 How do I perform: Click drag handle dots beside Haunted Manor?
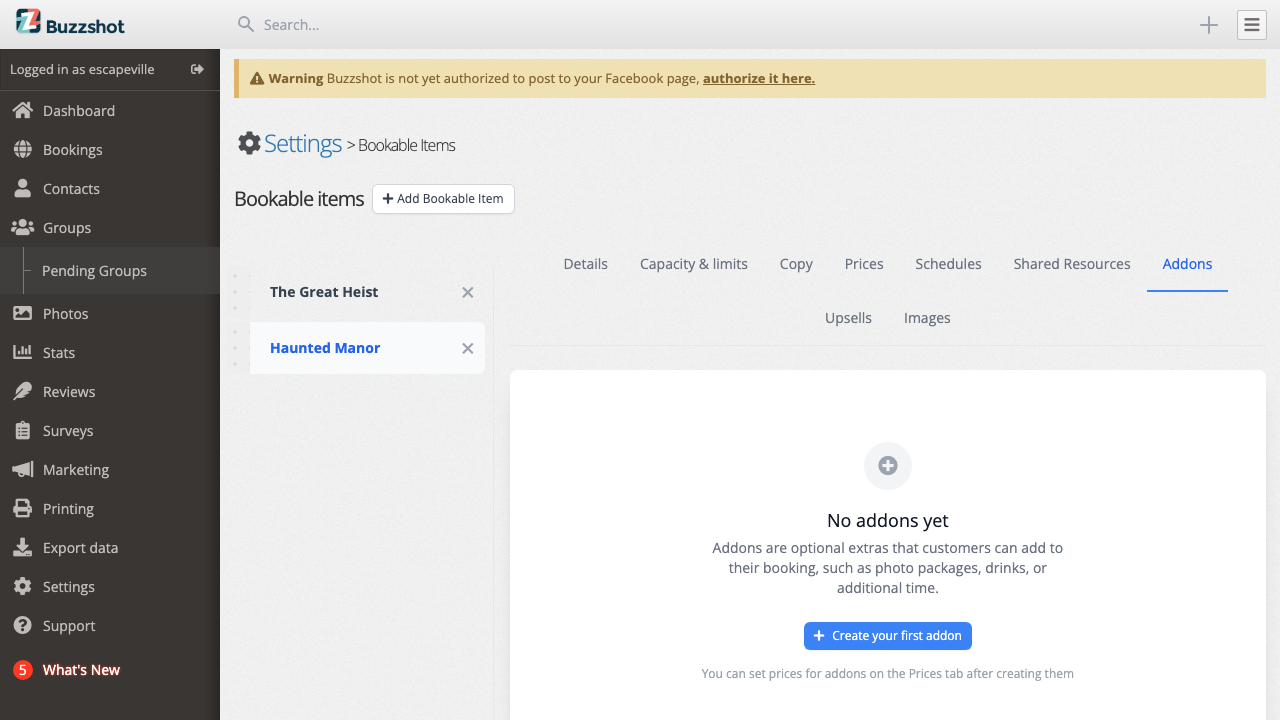(235, 348)
